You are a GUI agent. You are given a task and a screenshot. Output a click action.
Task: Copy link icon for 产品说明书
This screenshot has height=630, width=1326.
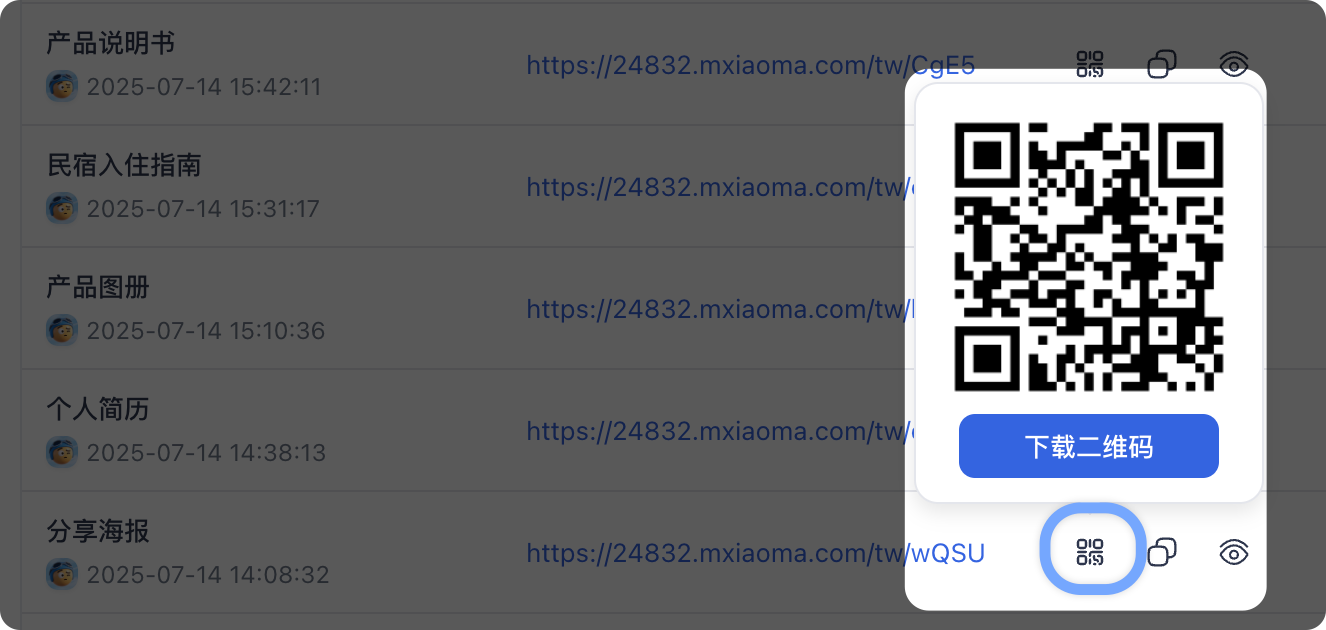[x=1162, y=65]
